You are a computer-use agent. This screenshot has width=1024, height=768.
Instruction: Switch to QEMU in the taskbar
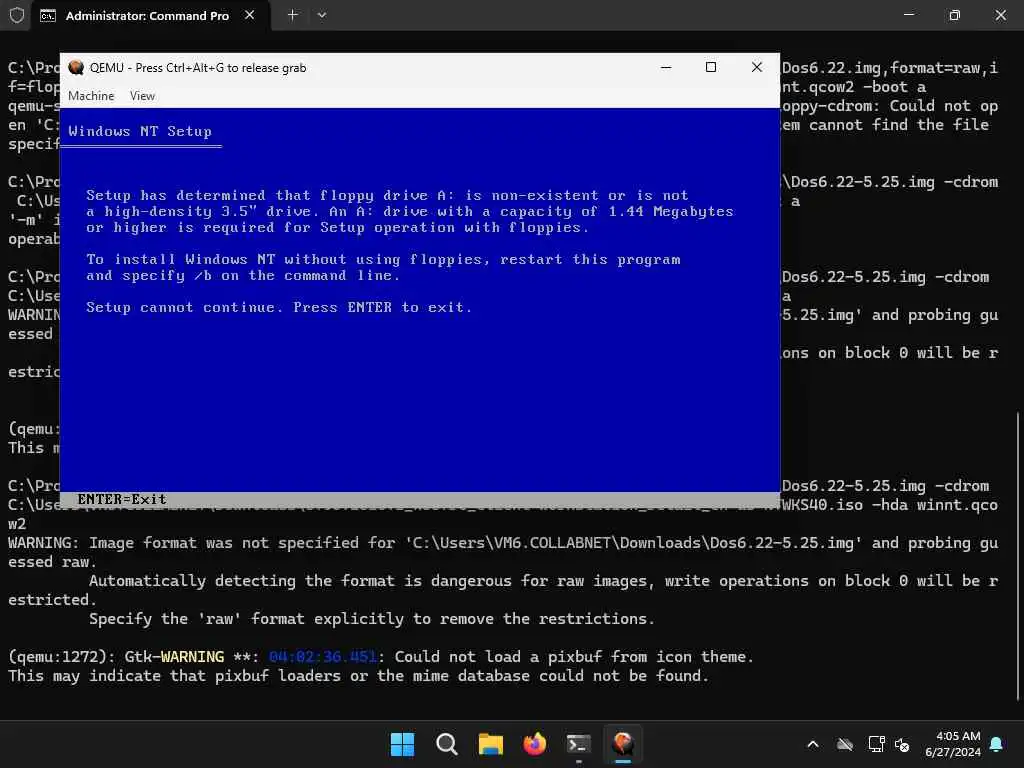coord(623,744)
